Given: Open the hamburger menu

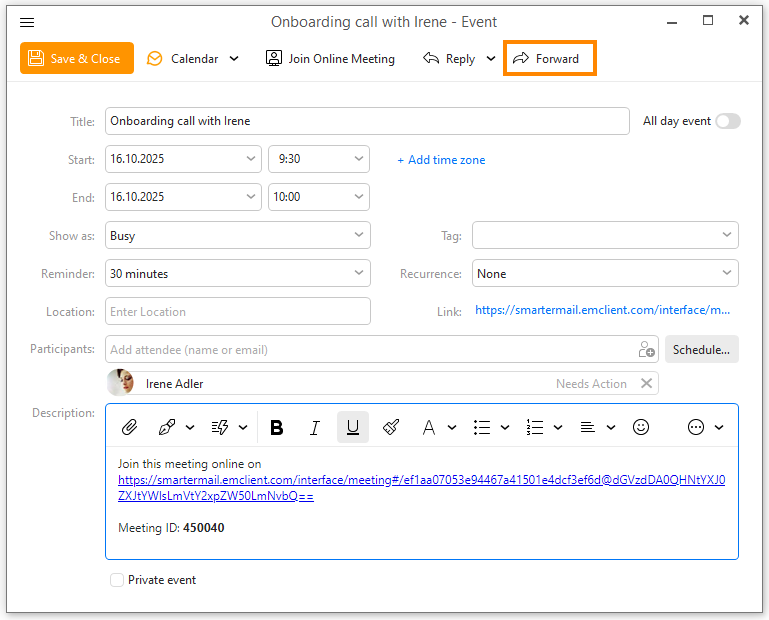Looking at the screenshot, I should point(27,22).
